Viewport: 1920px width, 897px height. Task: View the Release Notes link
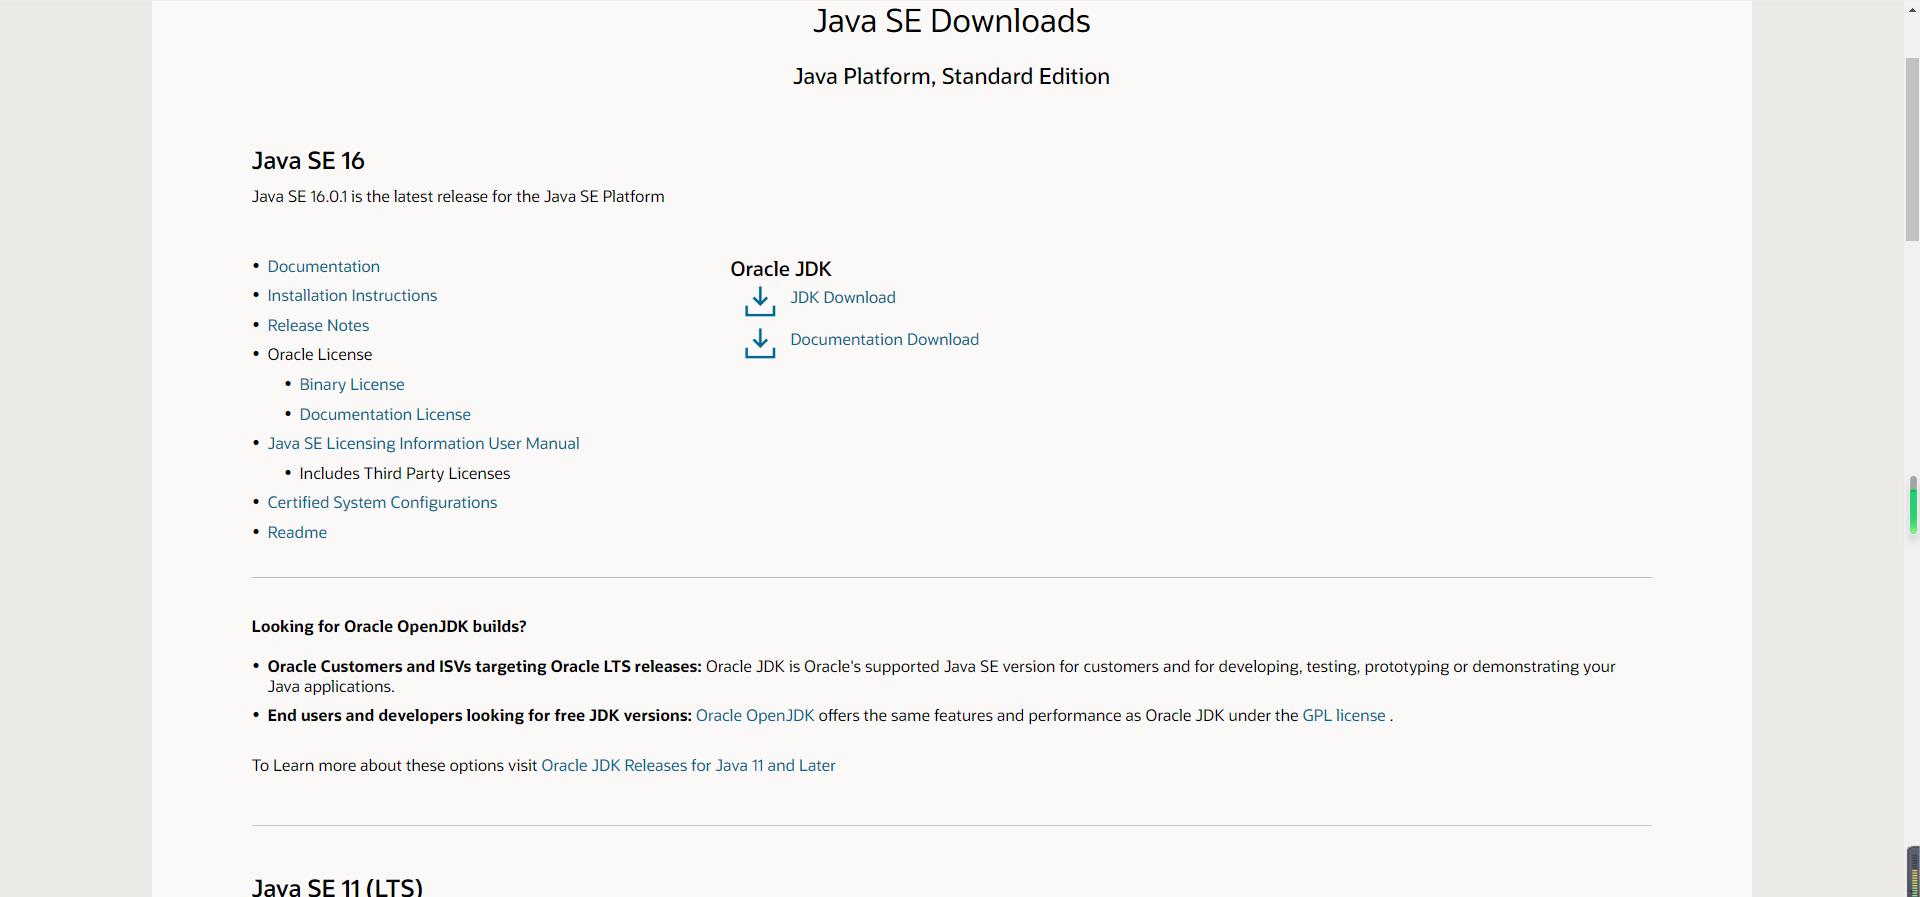point(318,325)
